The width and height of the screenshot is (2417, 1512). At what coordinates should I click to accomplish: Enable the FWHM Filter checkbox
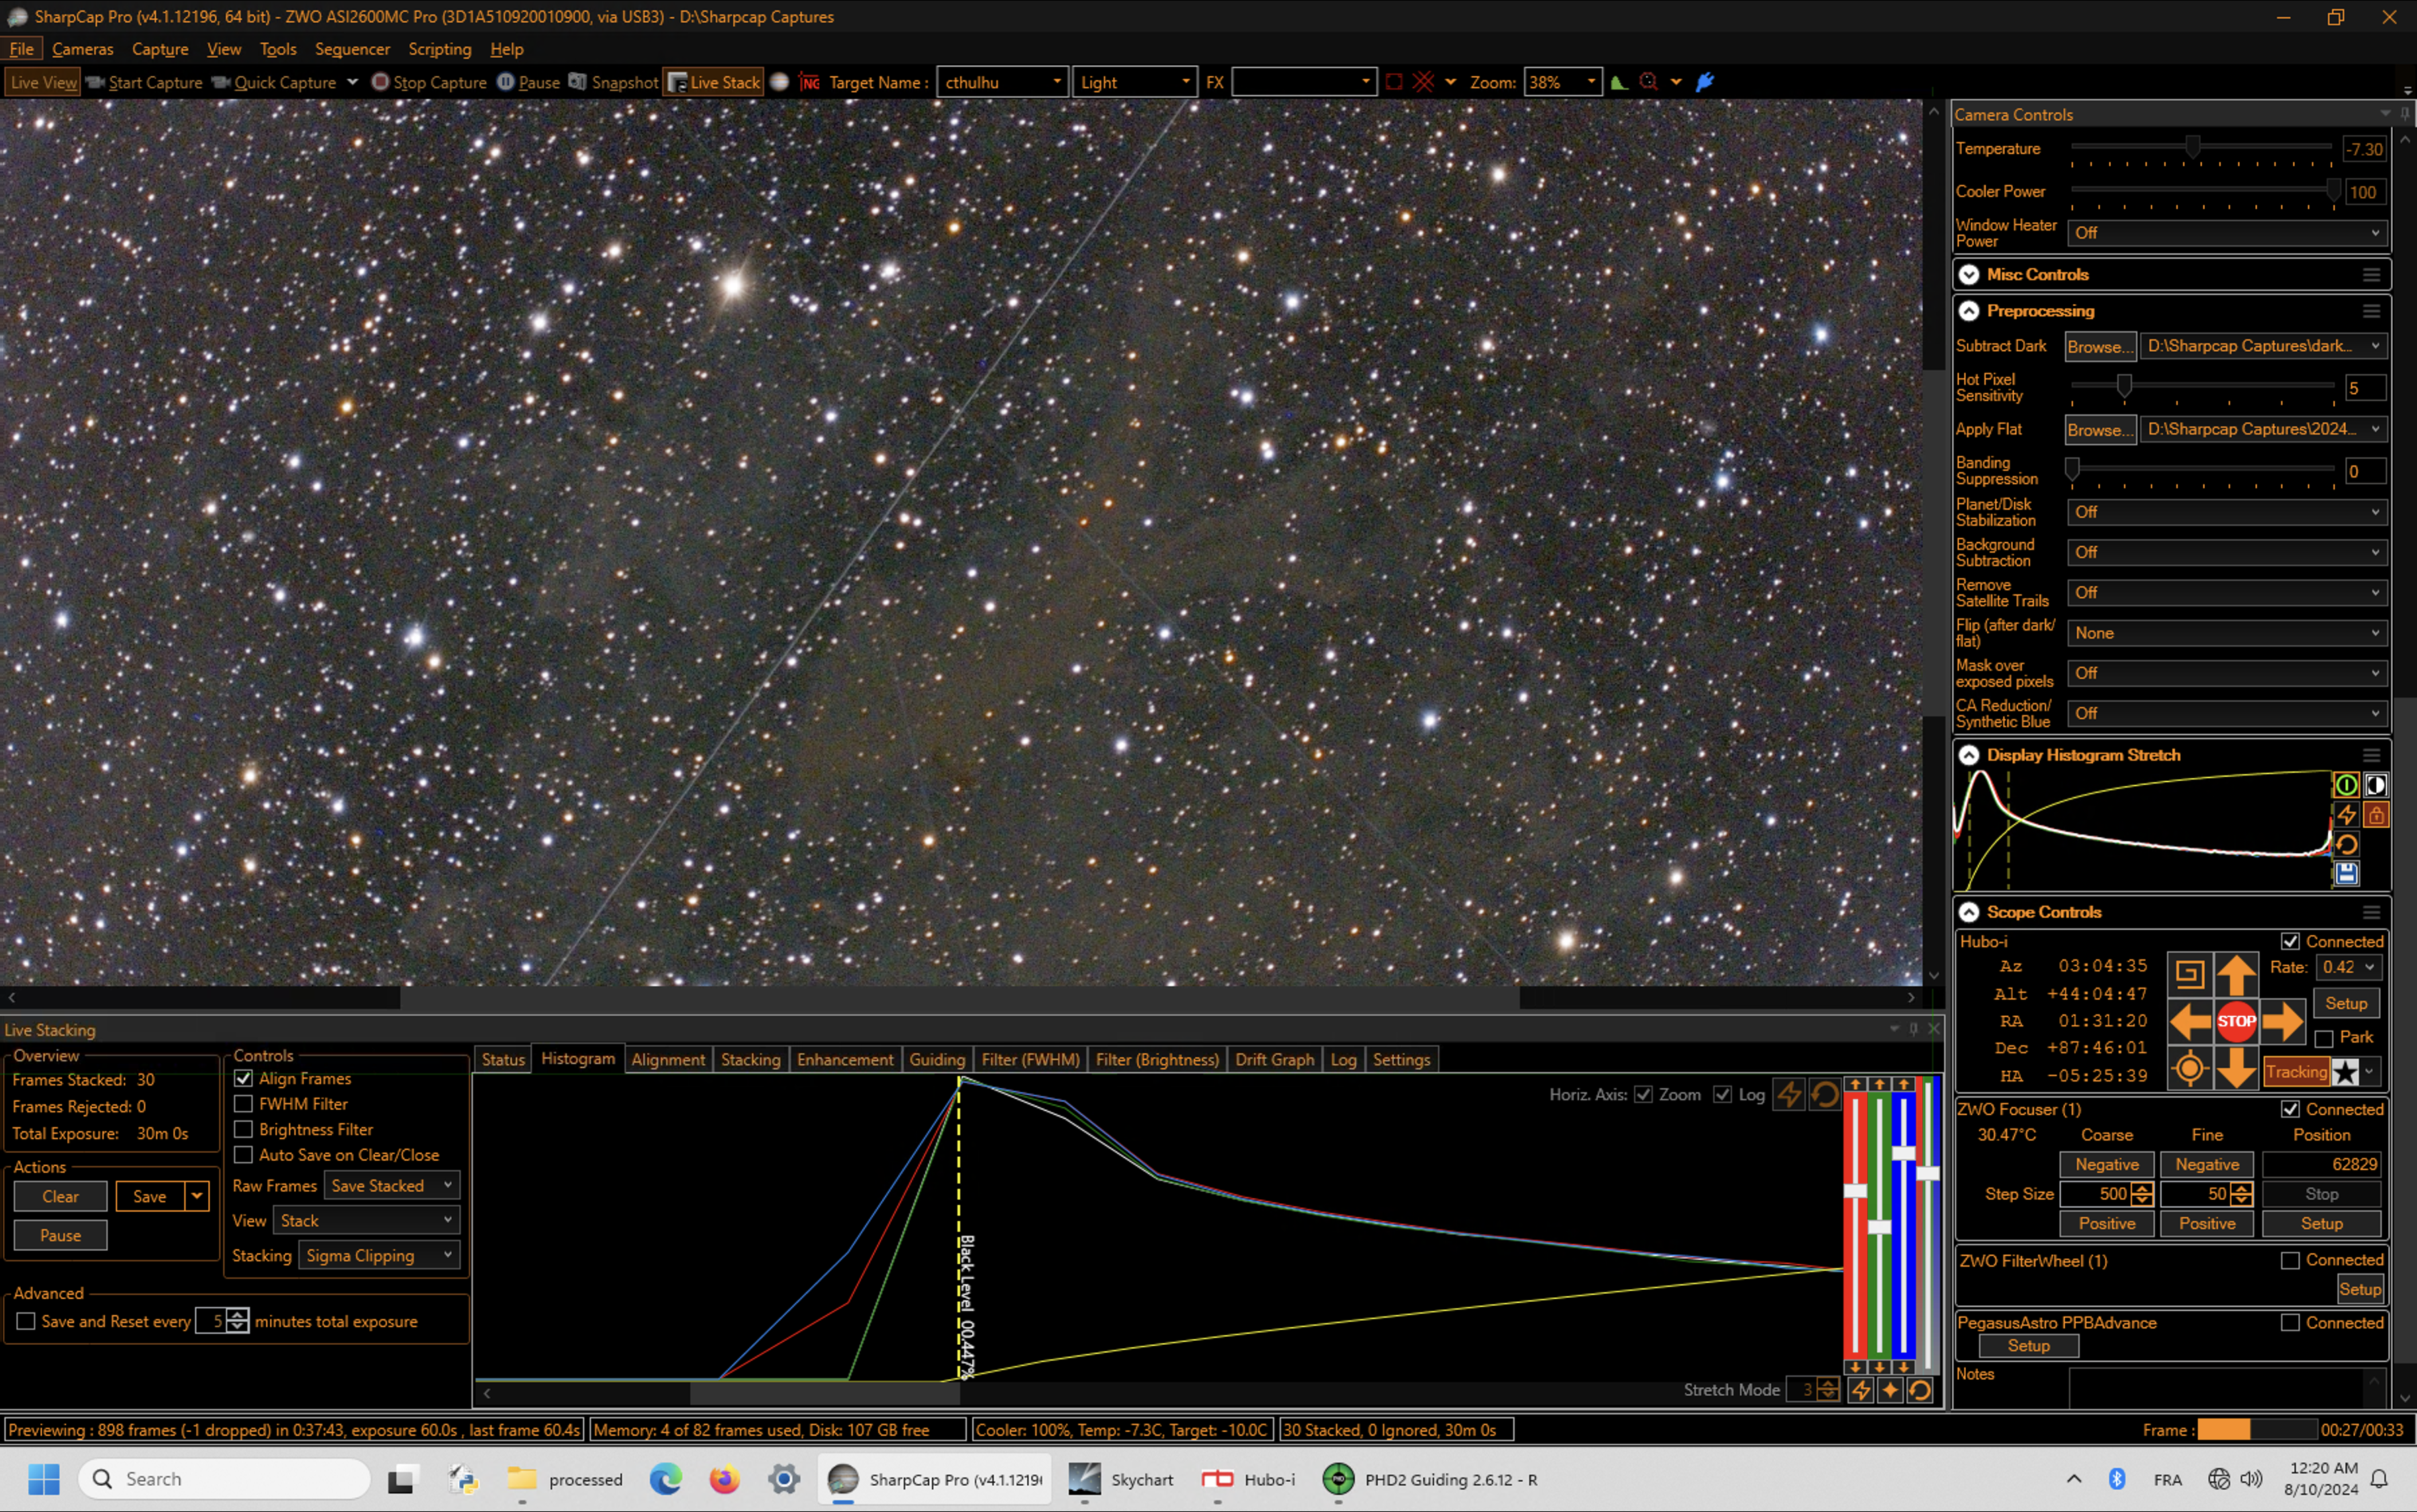coord(243,1104)
